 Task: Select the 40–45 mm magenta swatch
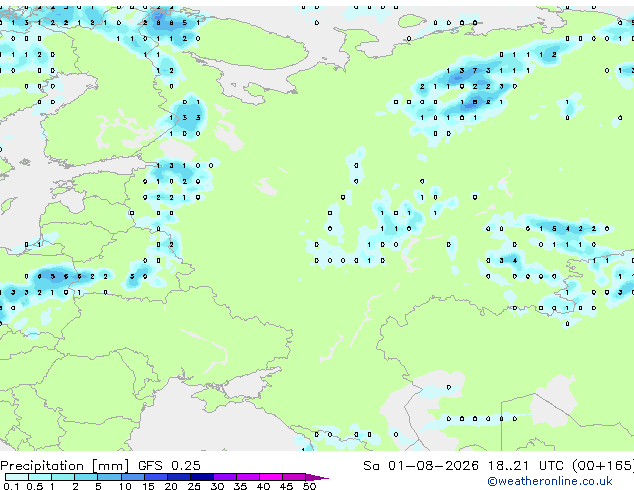271,477
